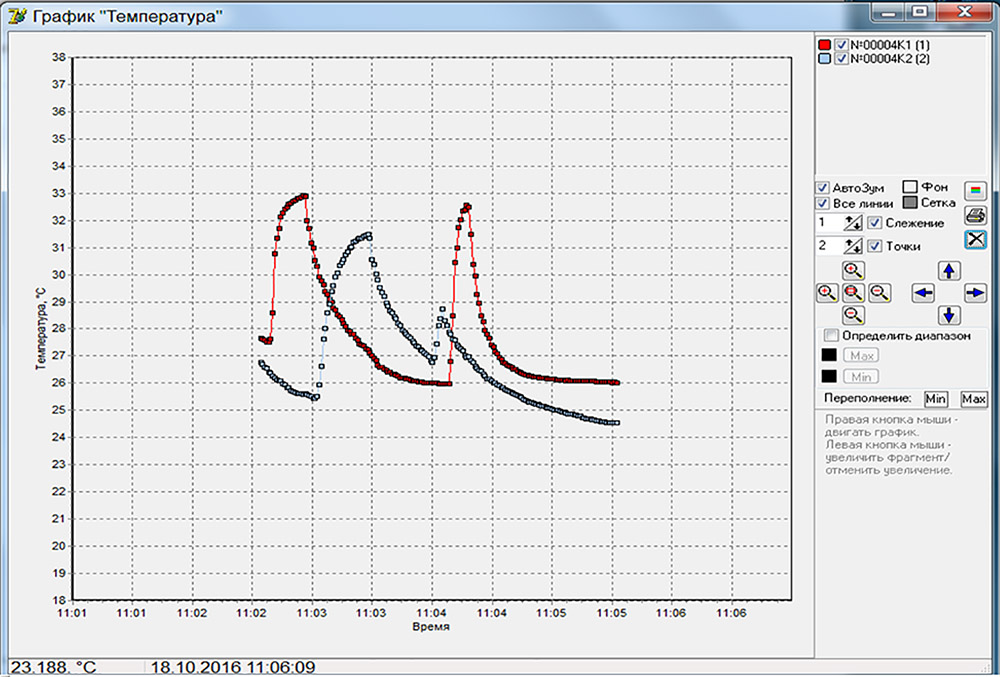
Task: Click the magnifier above the red reset magnifier
Action: (x=854, y=270)
